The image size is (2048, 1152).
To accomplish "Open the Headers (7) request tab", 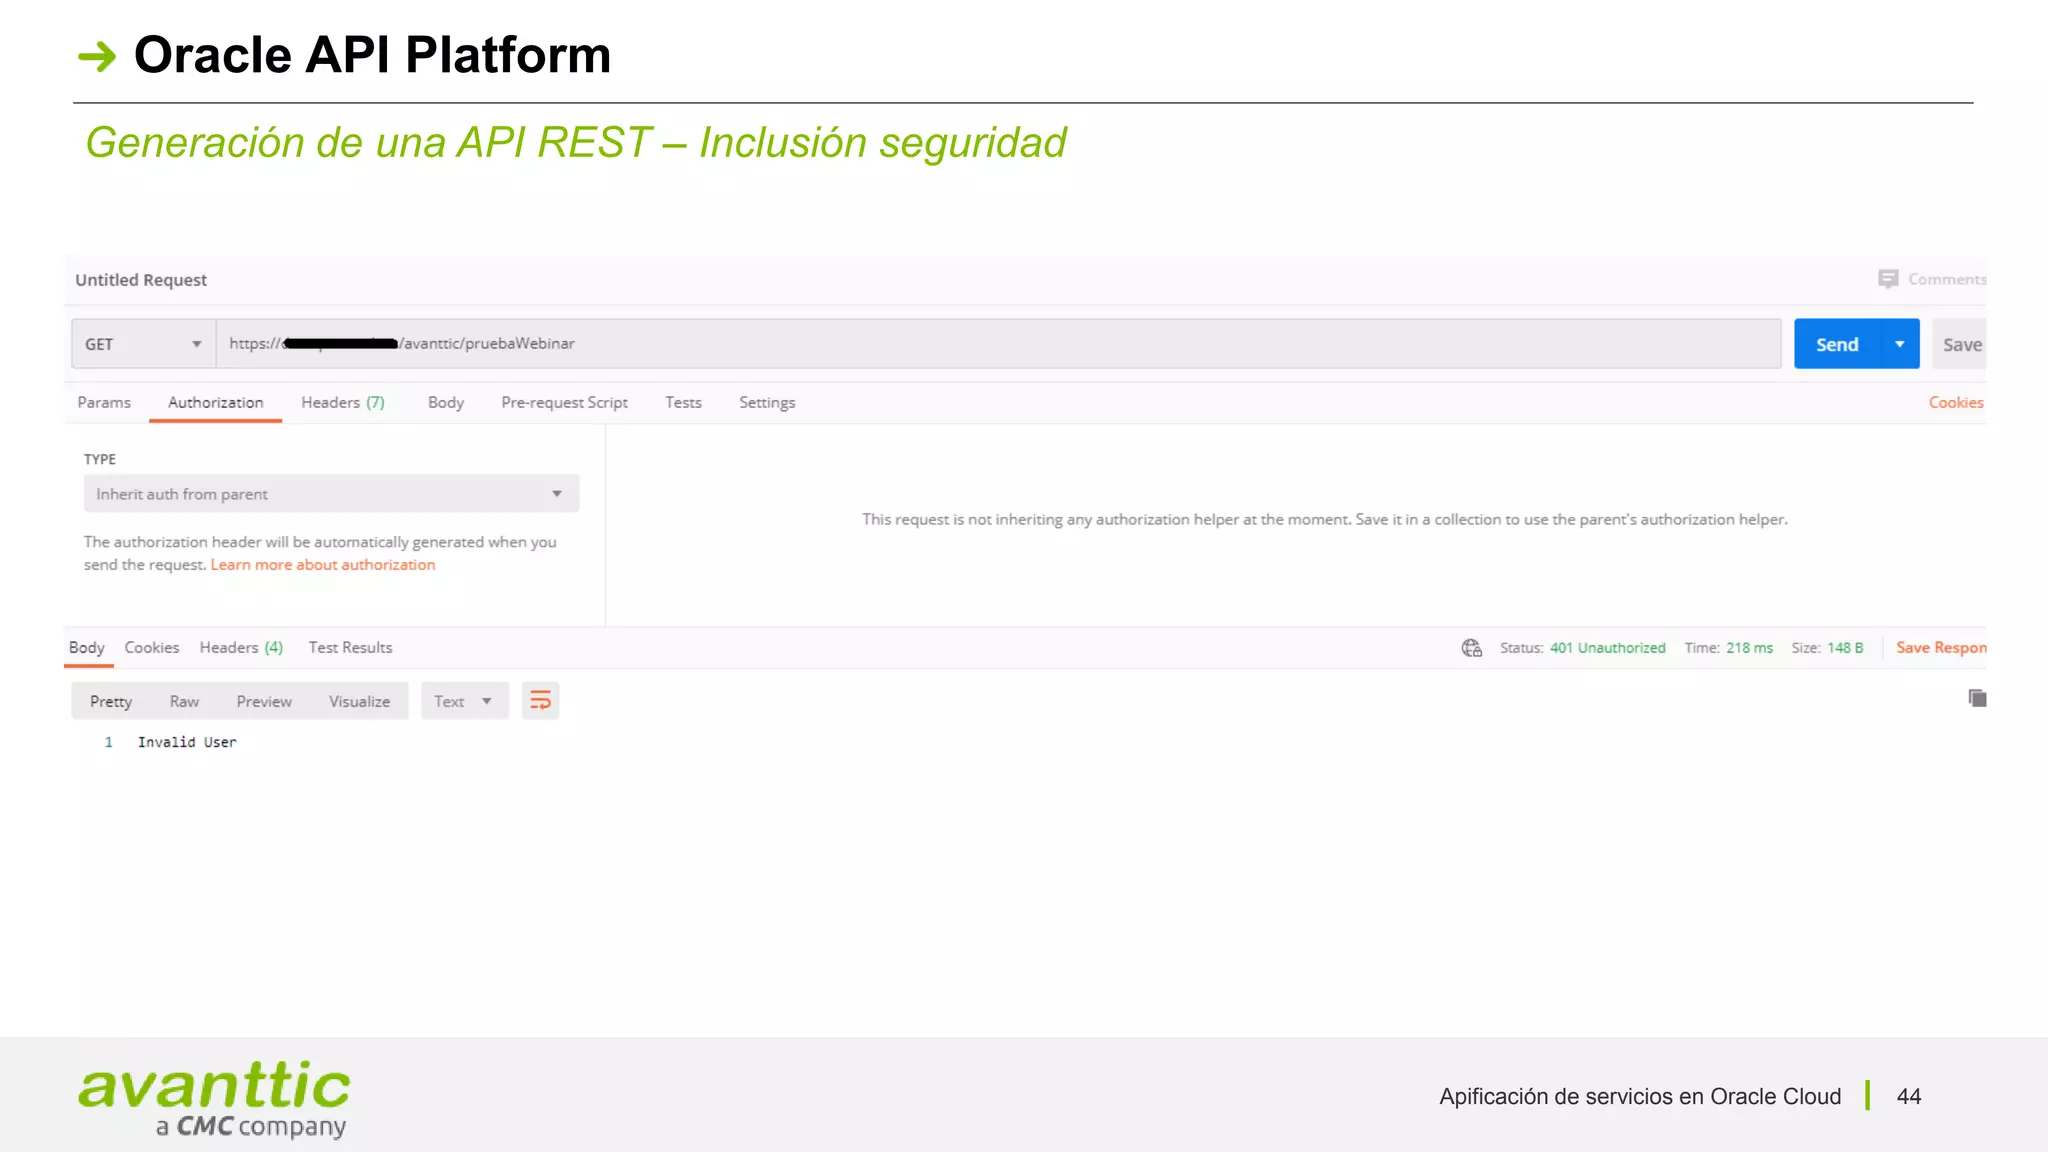I will point(343,402).
